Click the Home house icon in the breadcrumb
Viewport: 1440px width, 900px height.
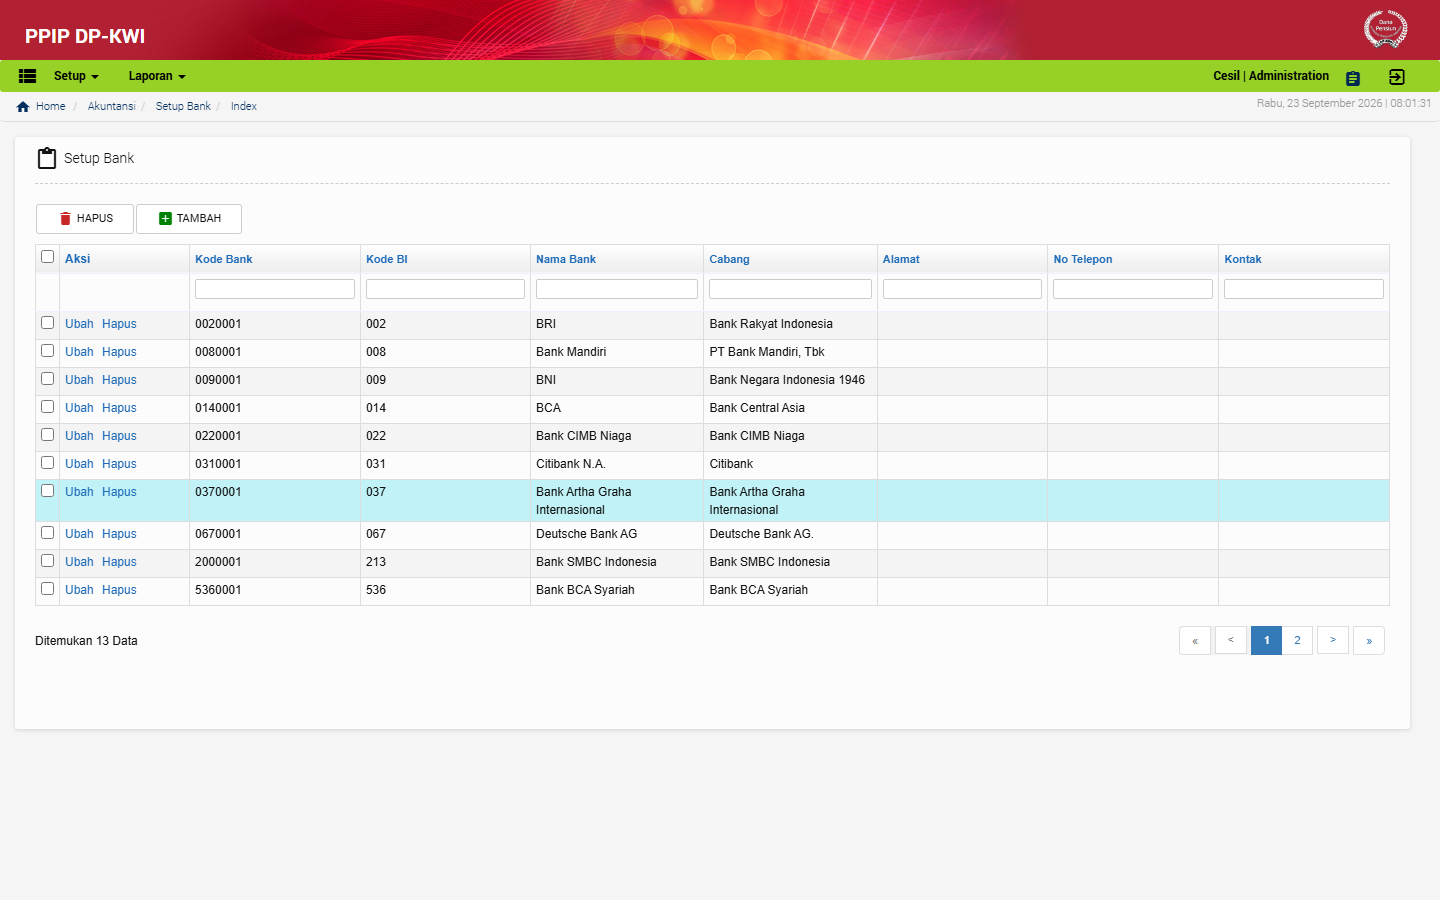point(23,106)
